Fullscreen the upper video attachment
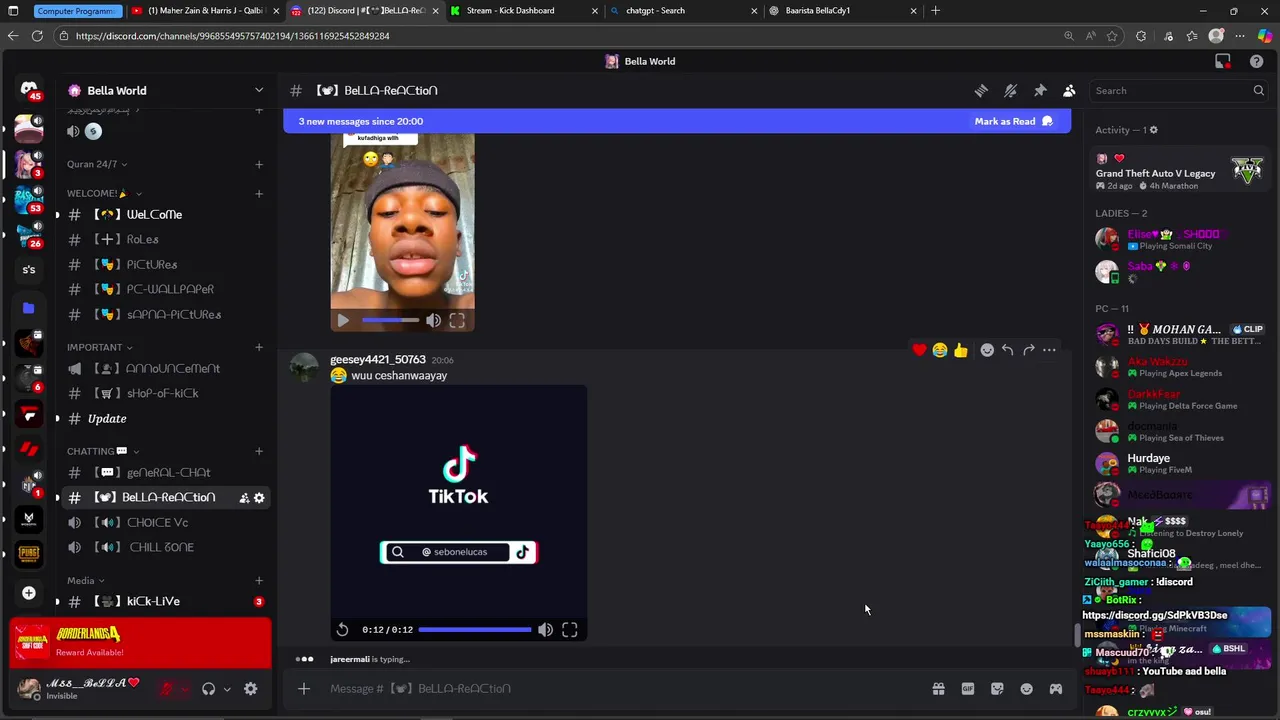1280x720 pixels. pos(457,321)
